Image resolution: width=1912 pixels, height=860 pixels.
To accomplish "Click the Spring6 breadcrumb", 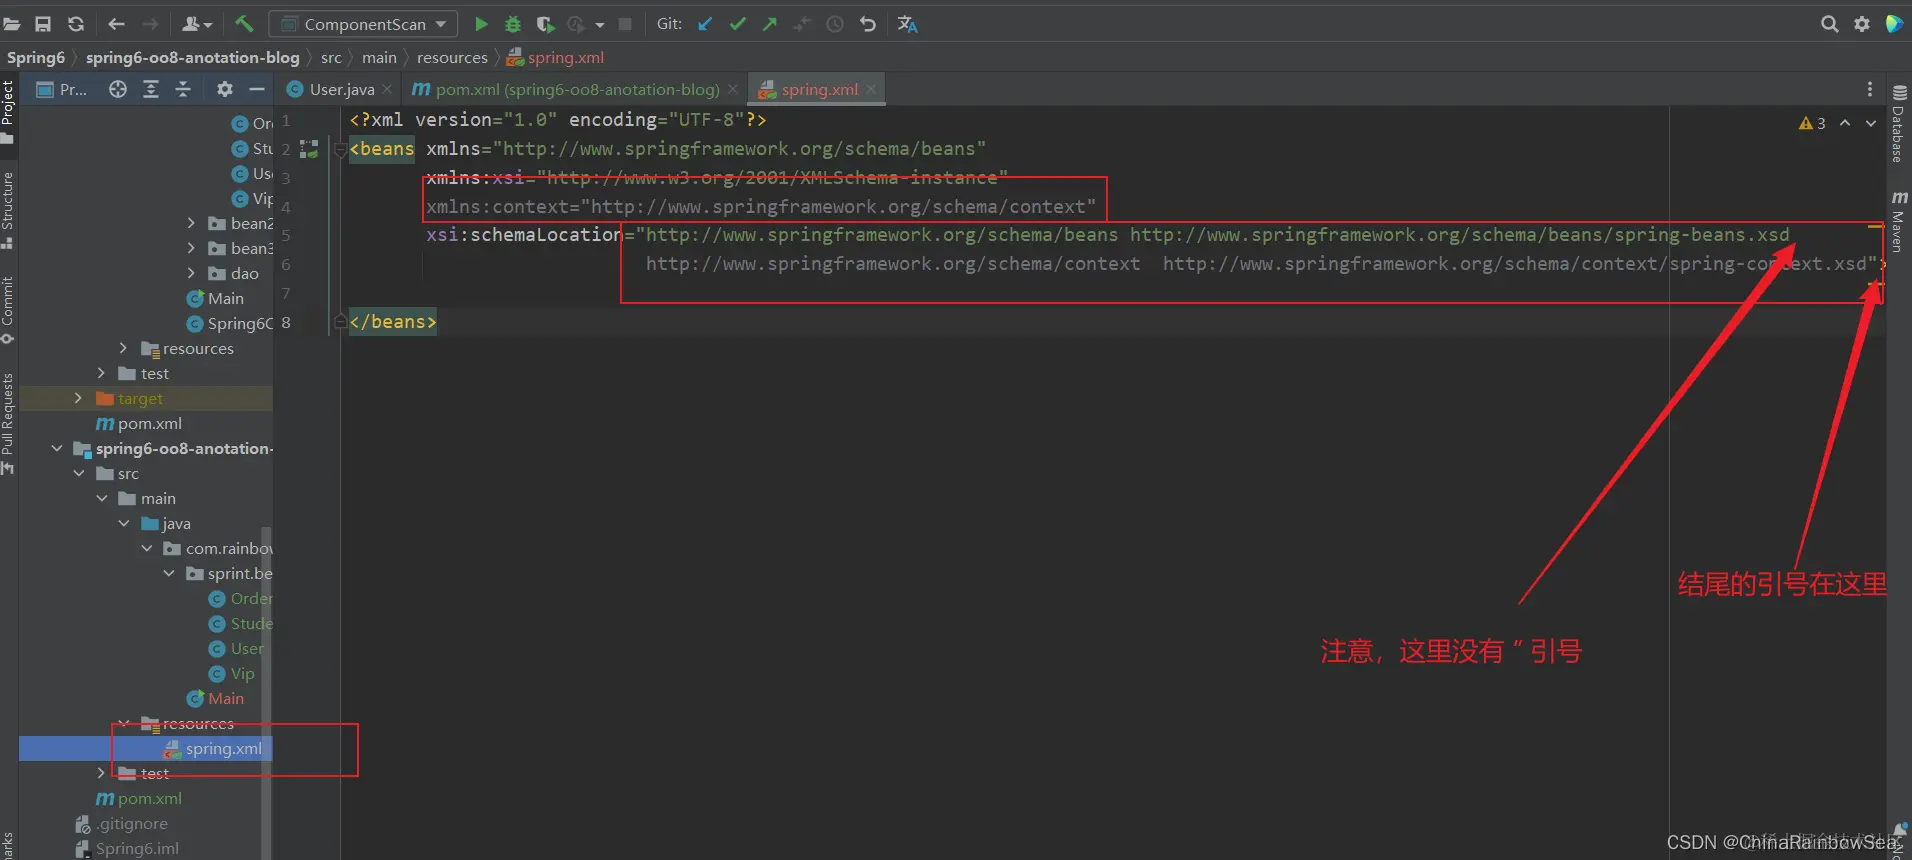I will 36,57.
